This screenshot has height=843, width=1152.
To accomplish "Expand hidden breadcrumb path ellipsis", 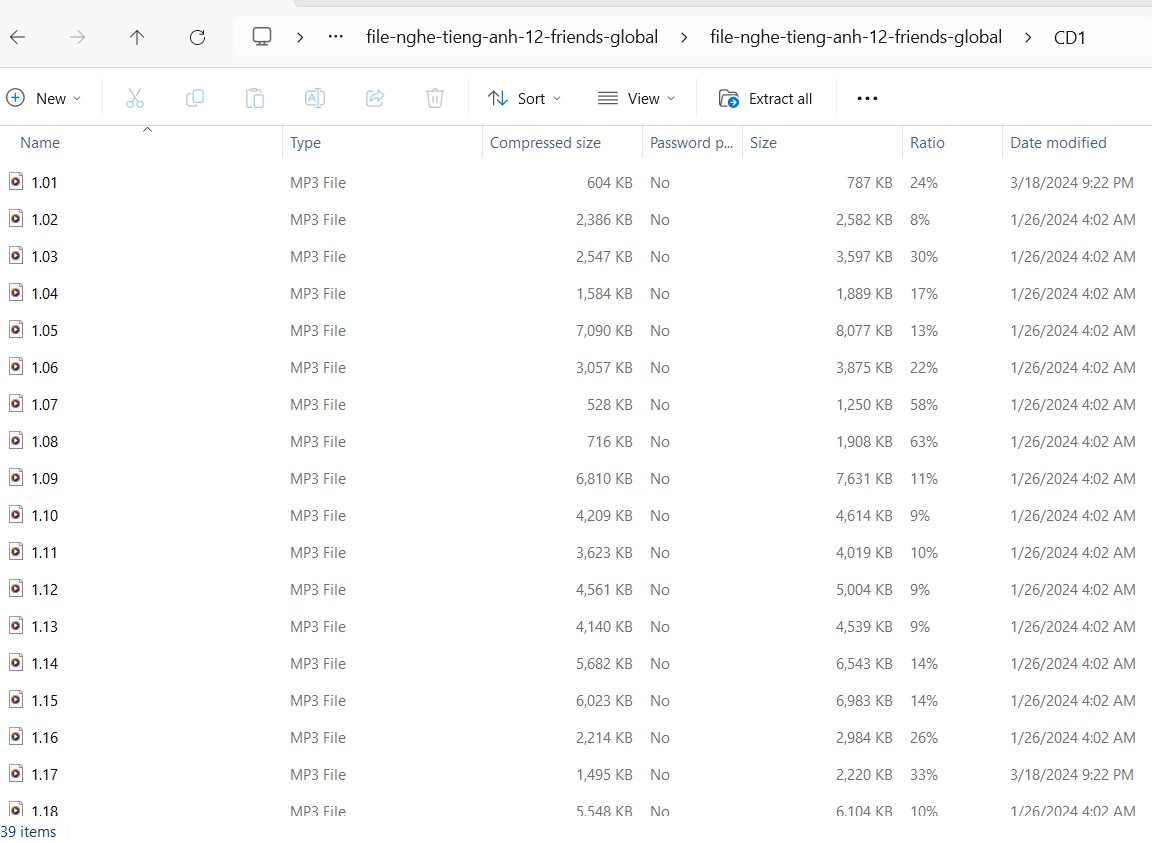I will click(336, 38).
